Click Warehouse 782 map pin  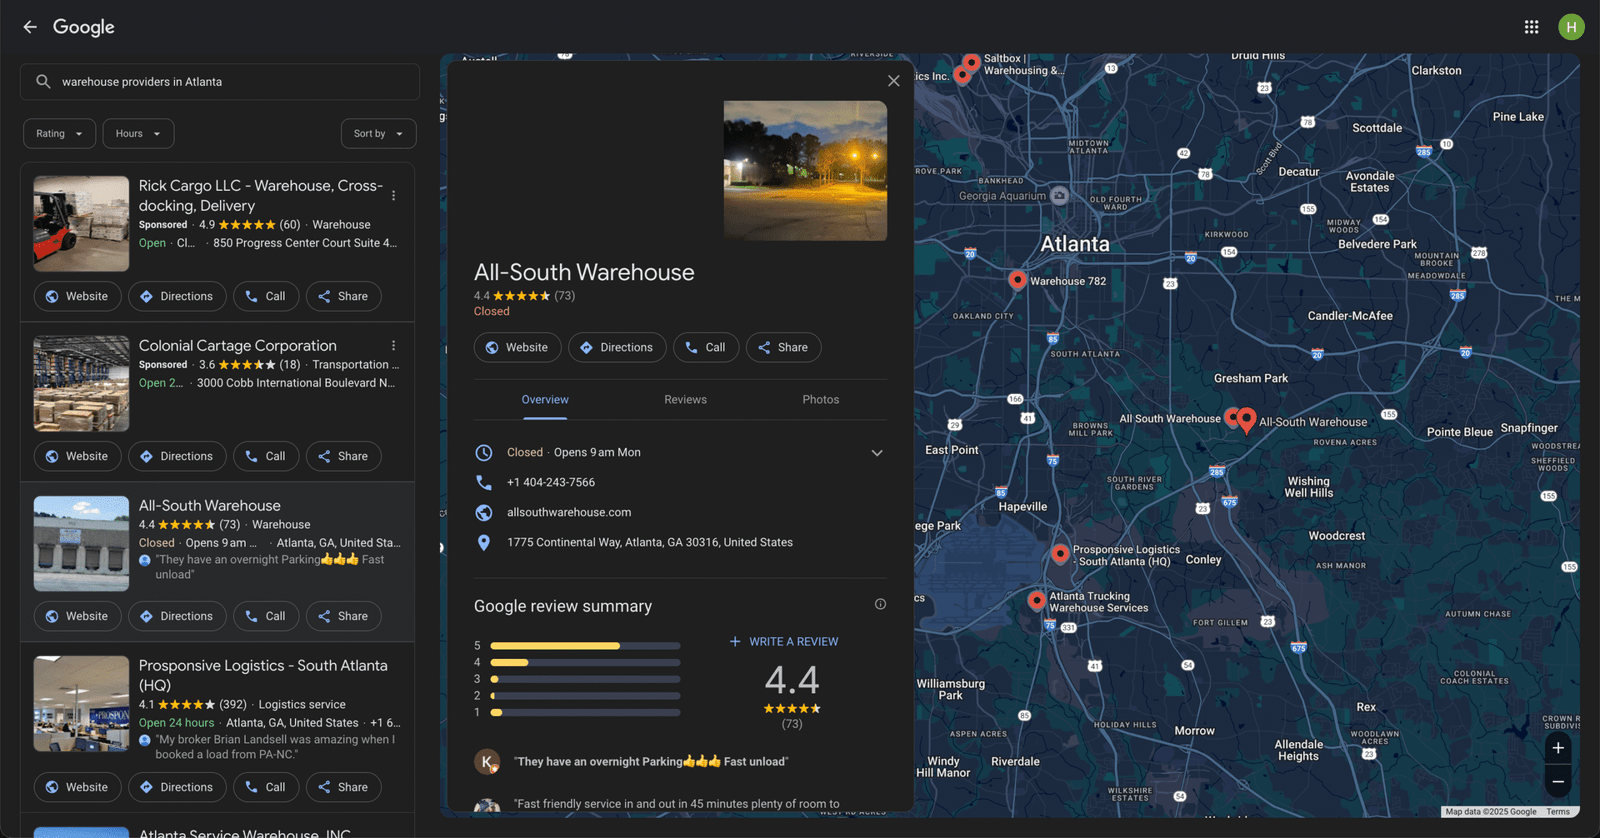(x=1017, y=280)
